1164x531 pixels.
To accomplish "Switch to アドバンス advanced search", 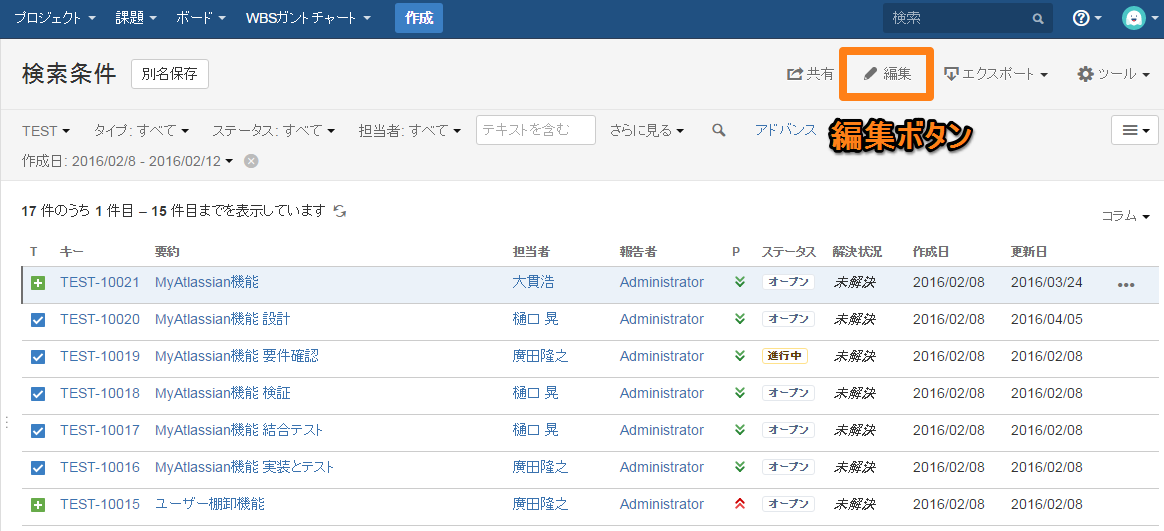I will click(785, 130).
